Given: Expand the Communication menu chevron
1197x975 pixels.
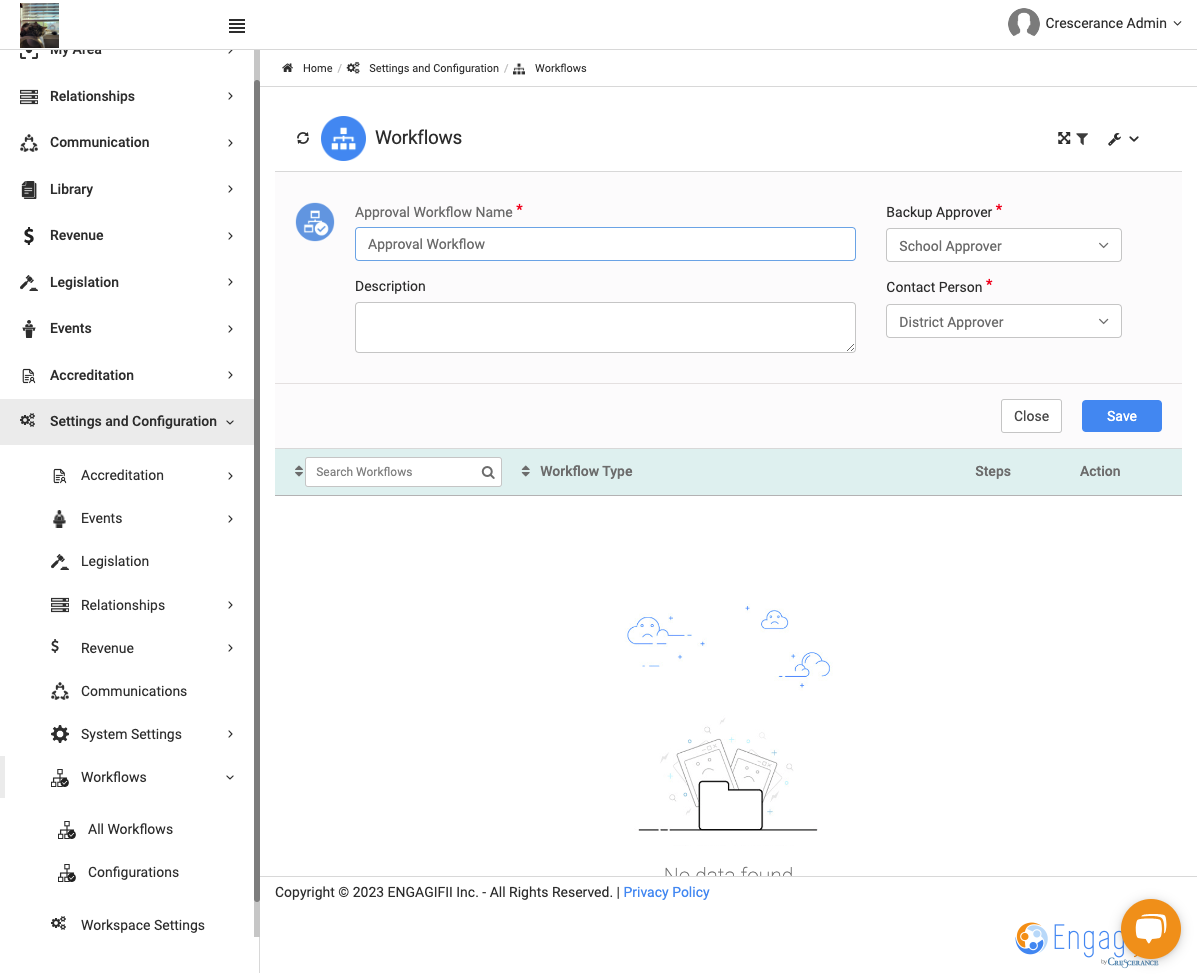Looking at the screenshot, I should [x=230, y=143].
